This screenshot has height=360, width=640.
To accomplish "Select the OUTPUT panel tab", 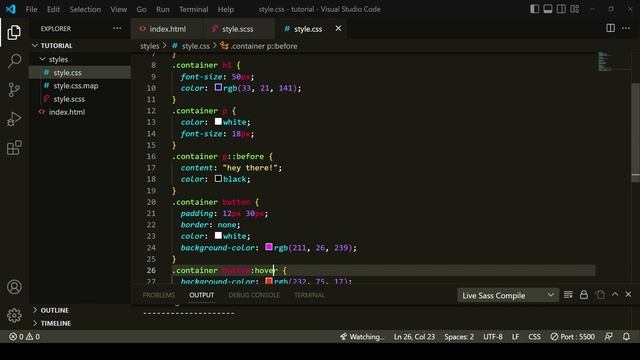I will tap(202, 295).
